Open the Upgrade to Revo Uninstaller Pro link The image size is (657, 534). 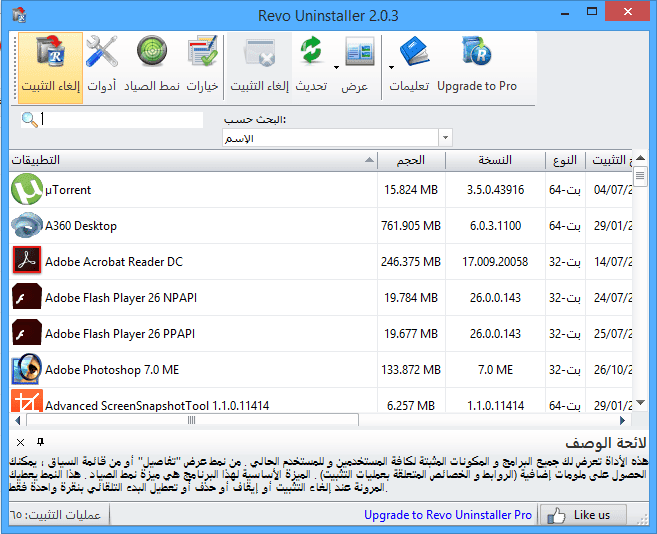[x=448, y=515]
